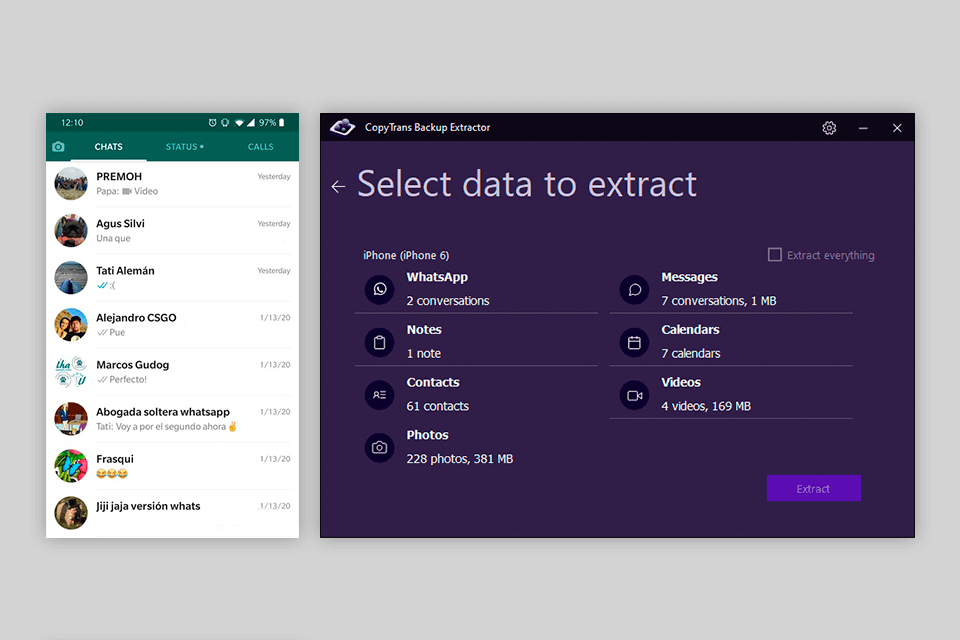Click Marcos Gudog avatar thumbnail
960x640 pixels.
[71, 371]
